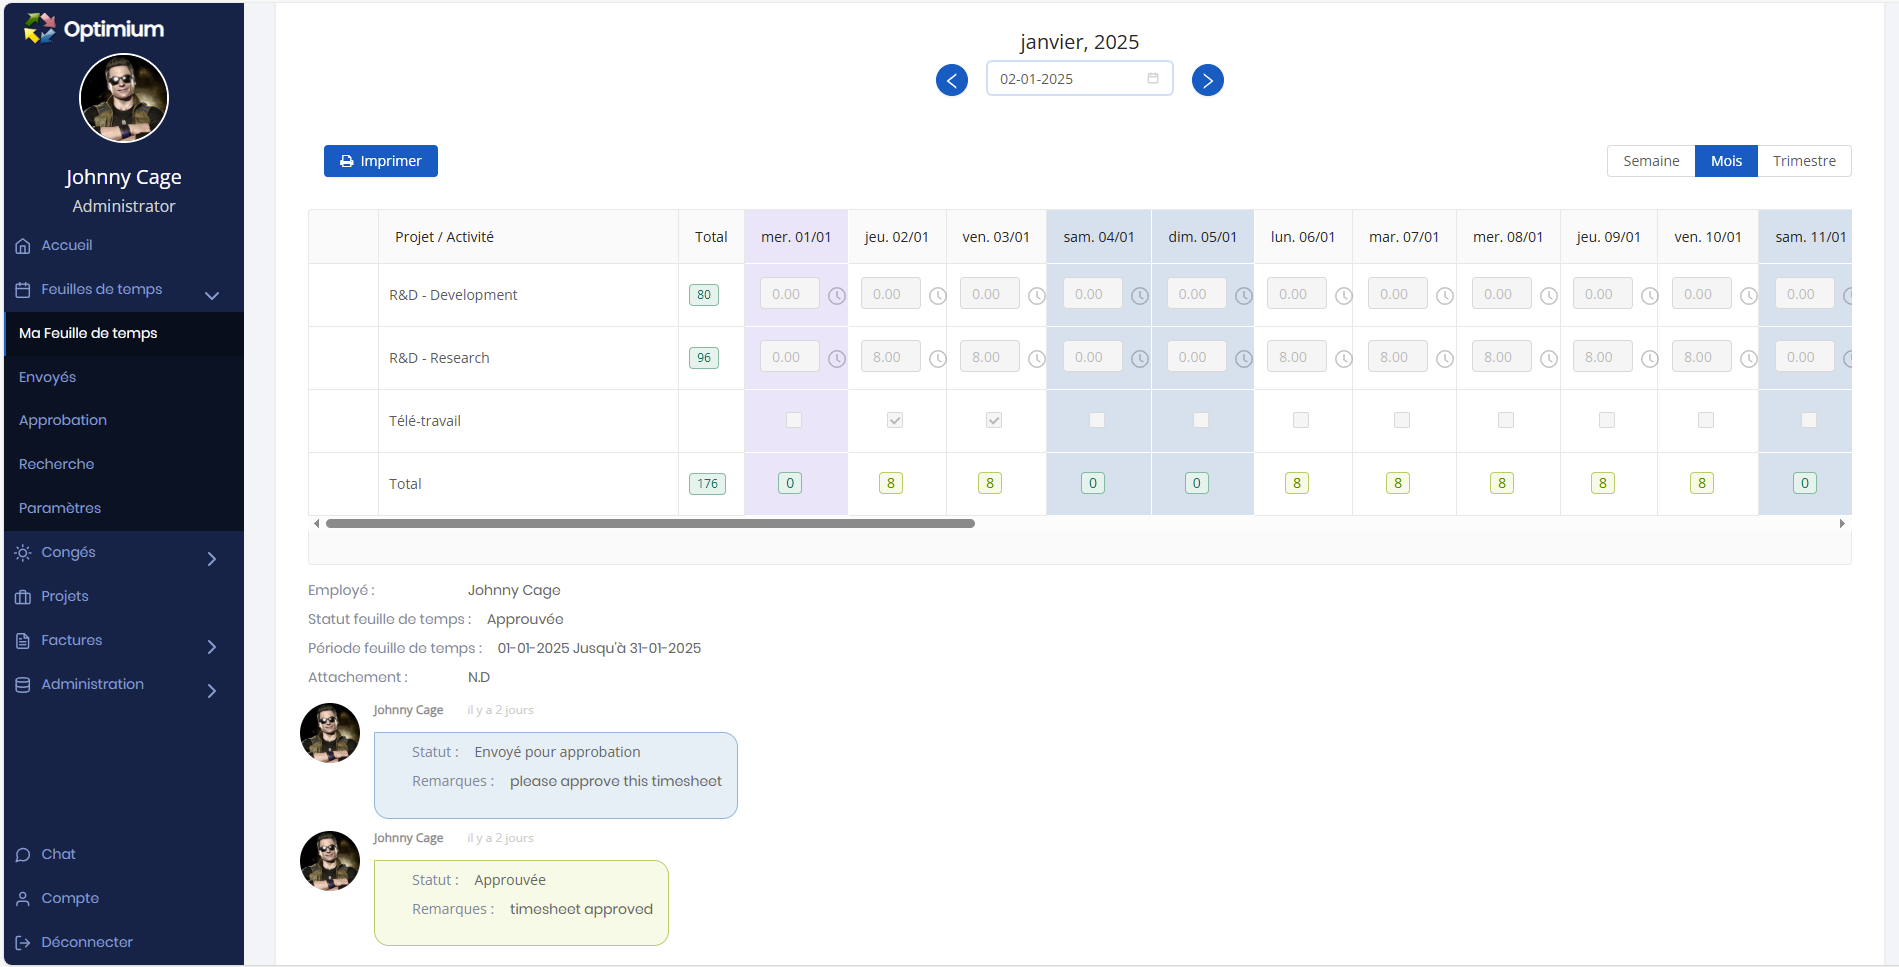Toggle Télé-travail checkbox for mer. 01/01
Image resolution: width=1899 pixels, height=967 pixels.
pyautogui.click(x=794, y=421)
